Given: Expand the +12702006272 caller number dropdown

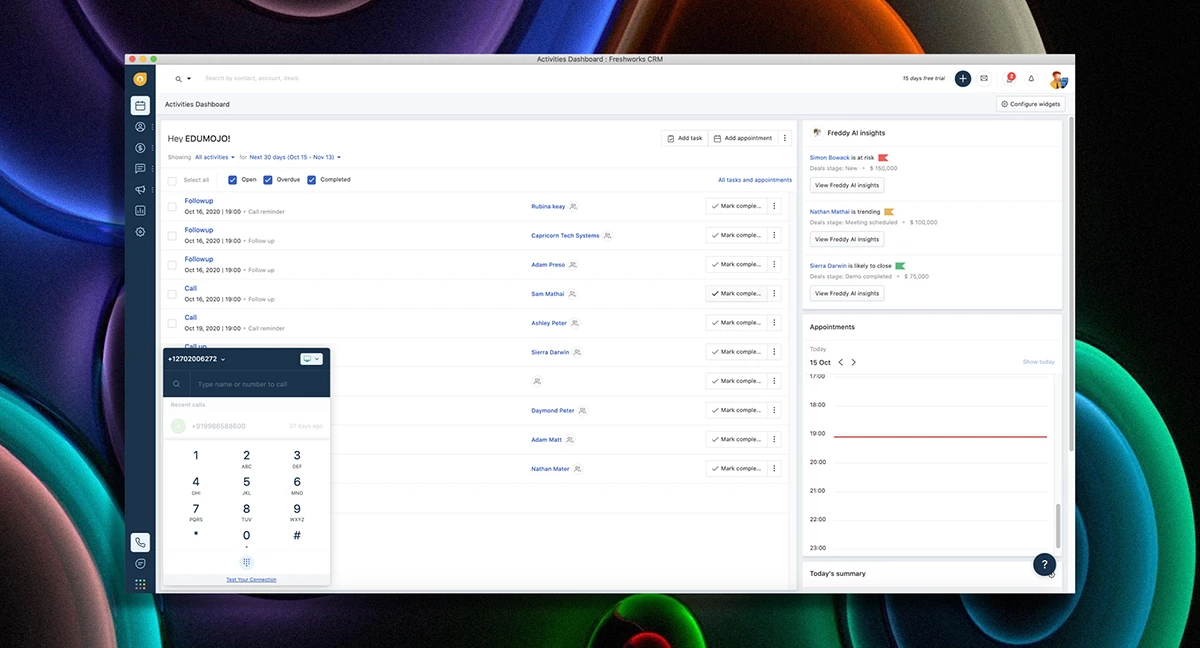Looking at the screenshot, I should 197,359.
